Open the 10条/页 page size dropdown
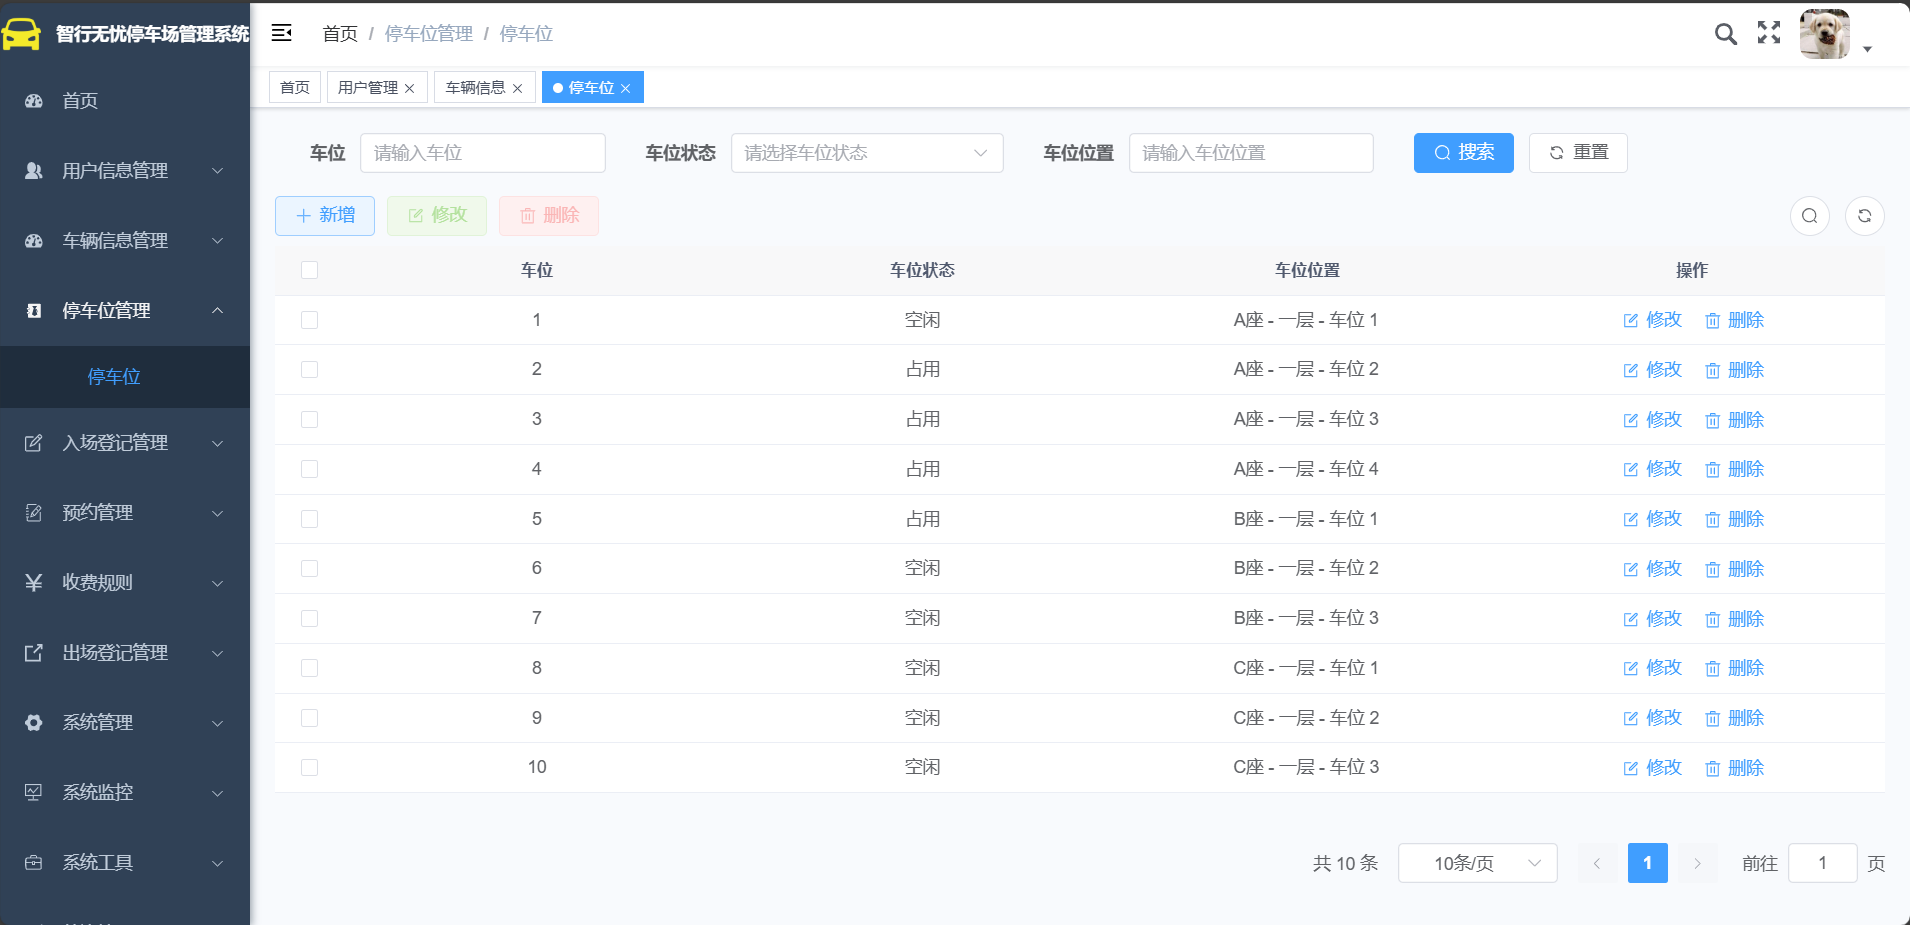 click(1478, 863)
